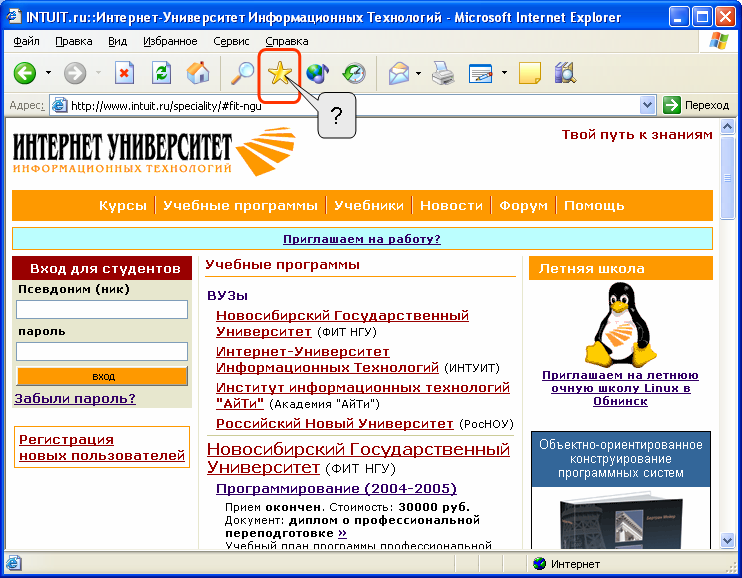
Task: Open Программирование (2004-2005) link
Action: pos(336,489)
